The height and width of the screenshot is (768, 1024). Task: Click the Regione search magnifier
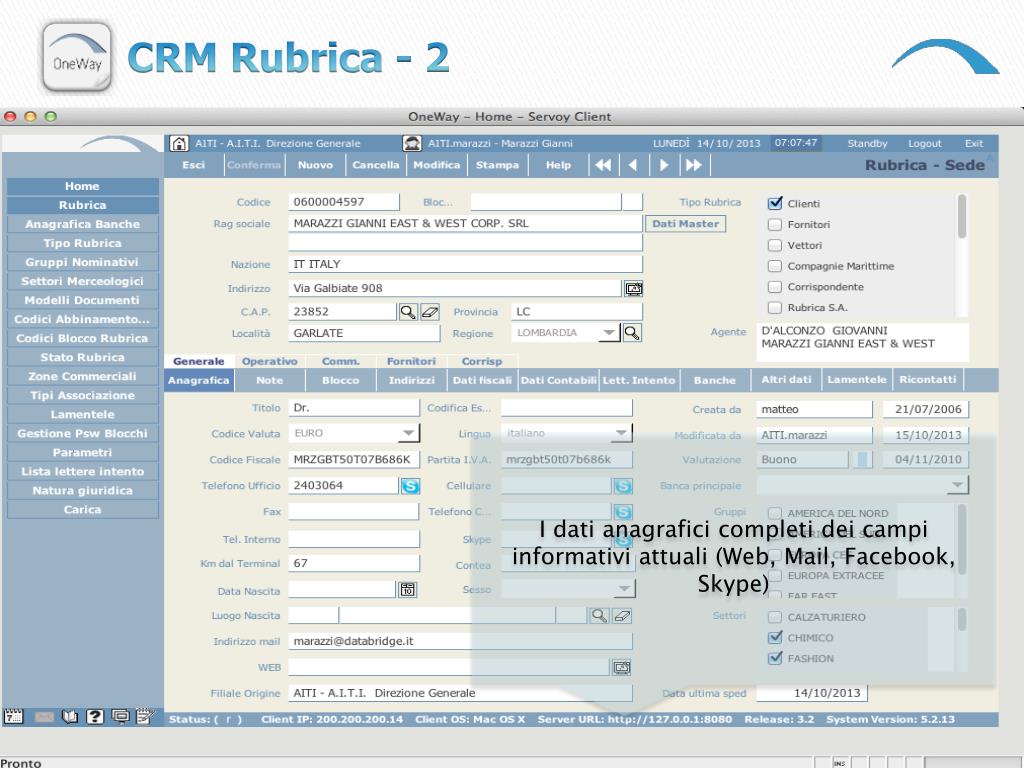point(632,333)
